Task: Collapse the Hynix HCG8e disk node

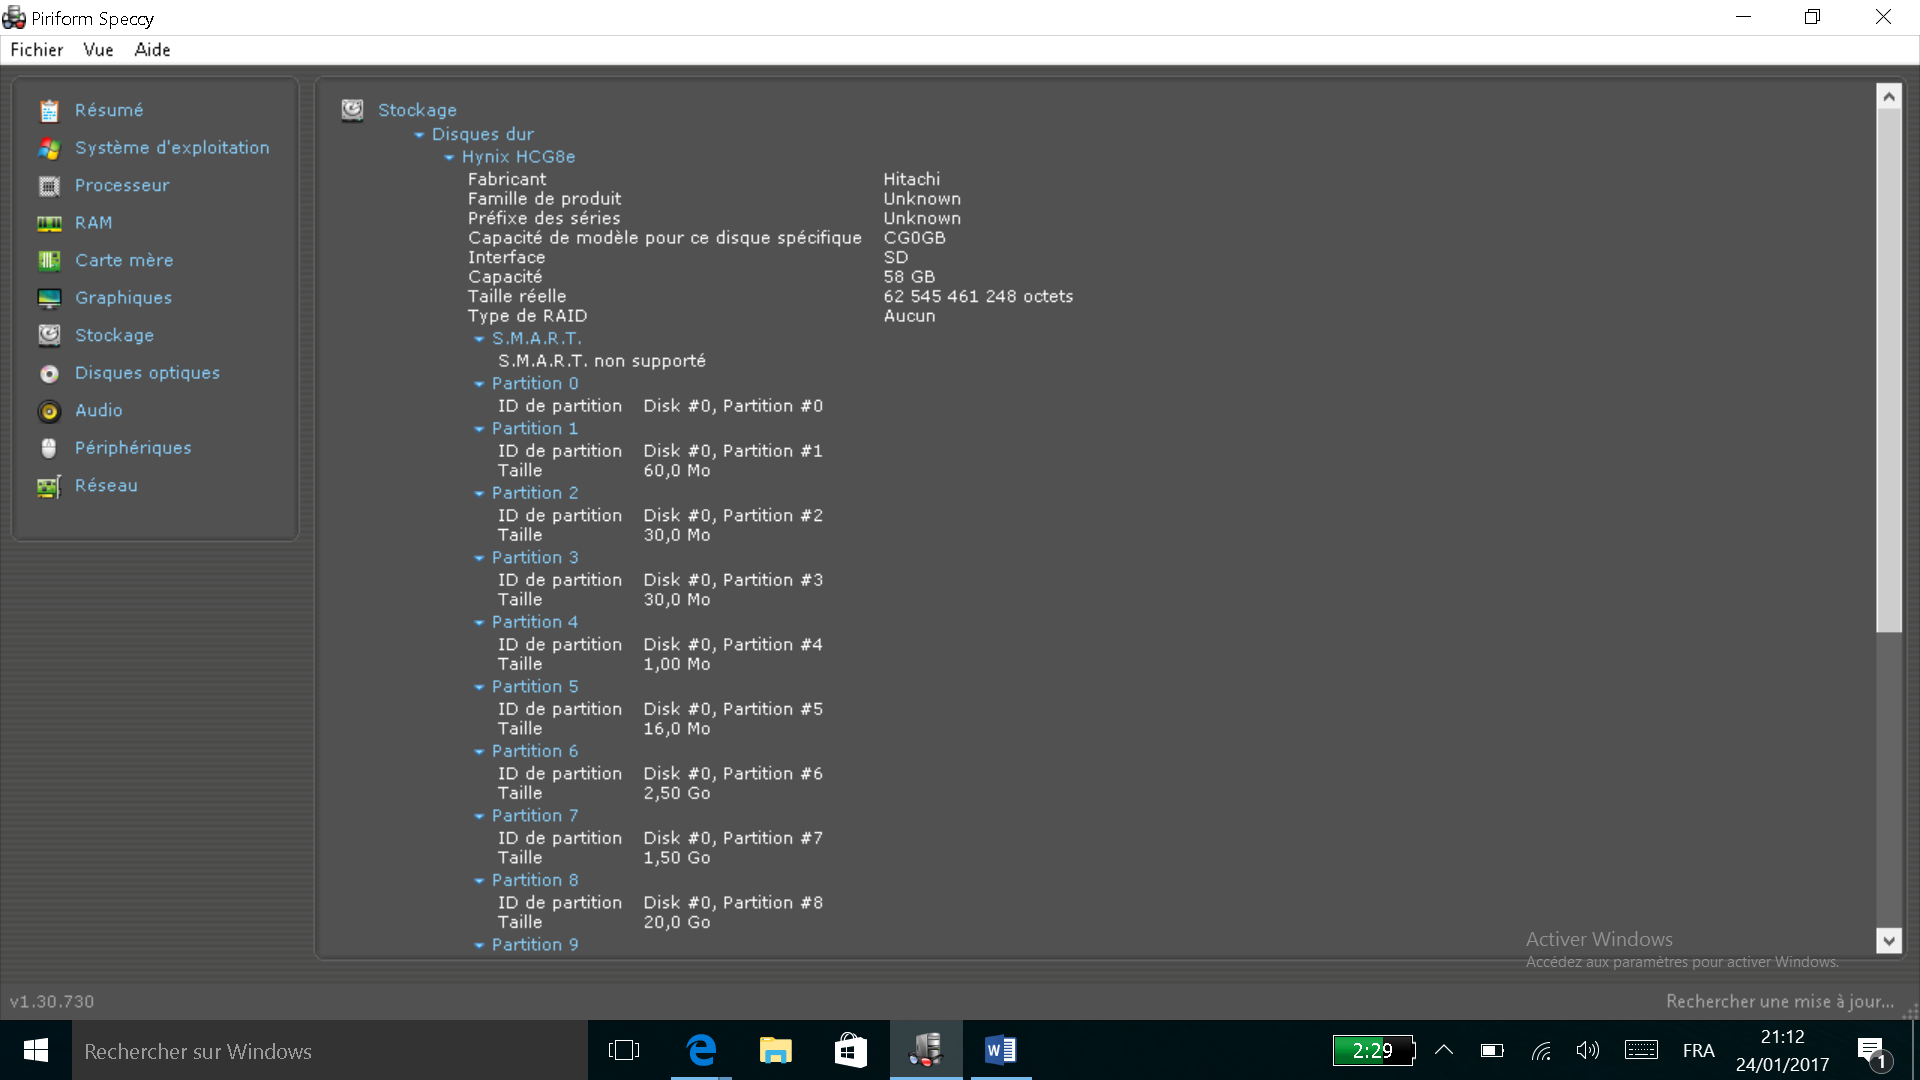Action: coord(449,158)
